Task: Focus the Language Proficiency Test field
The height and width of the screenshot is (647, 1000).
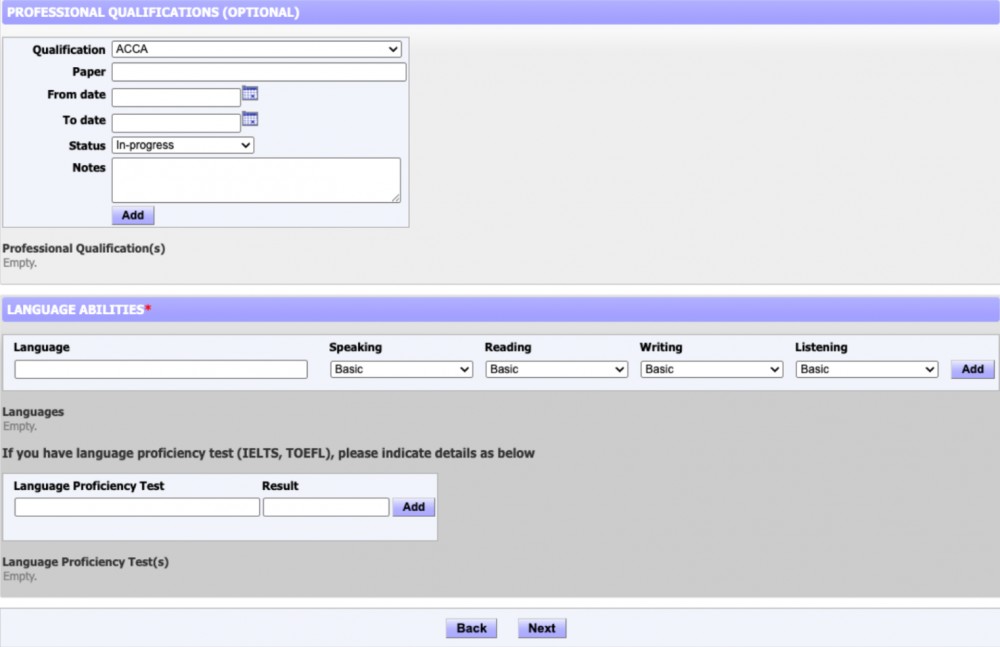Action: coord(137,507)
